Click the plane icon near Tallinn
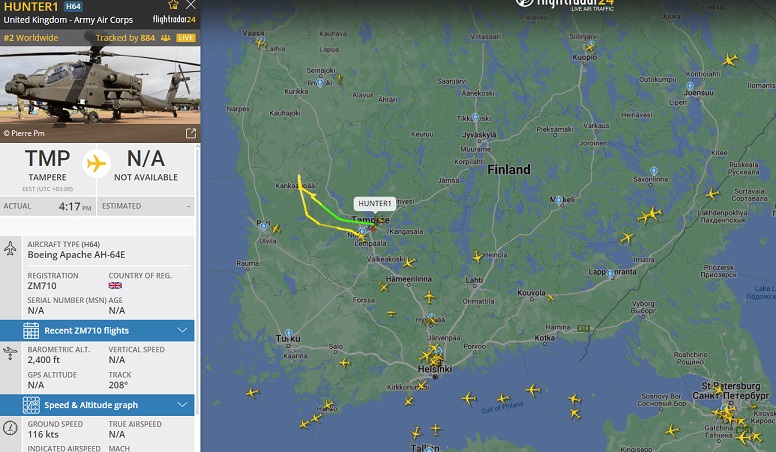Screen dimensions: 776x452 (416, 433)
